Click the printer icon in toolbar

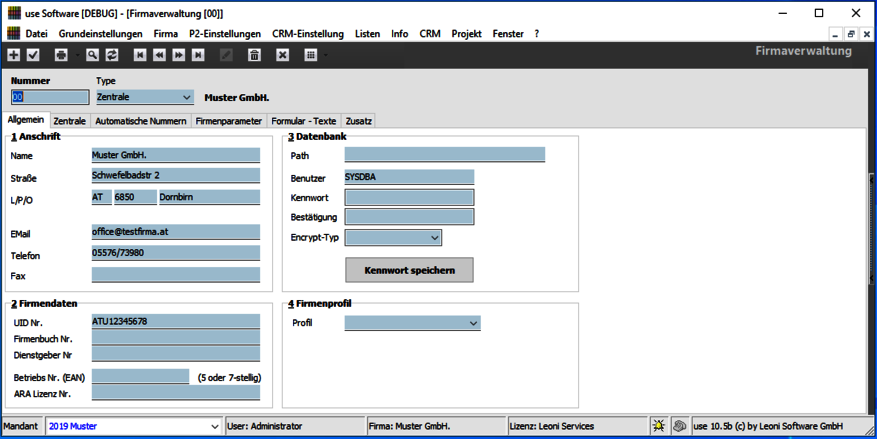click(x=61, y=55)
